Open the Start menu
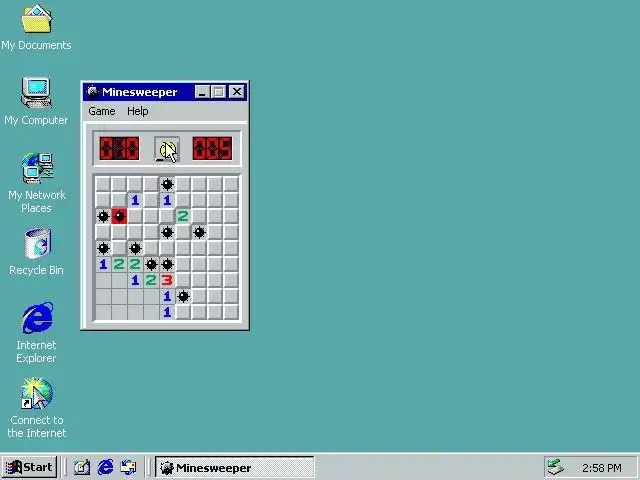 click(x=29, y=467)
